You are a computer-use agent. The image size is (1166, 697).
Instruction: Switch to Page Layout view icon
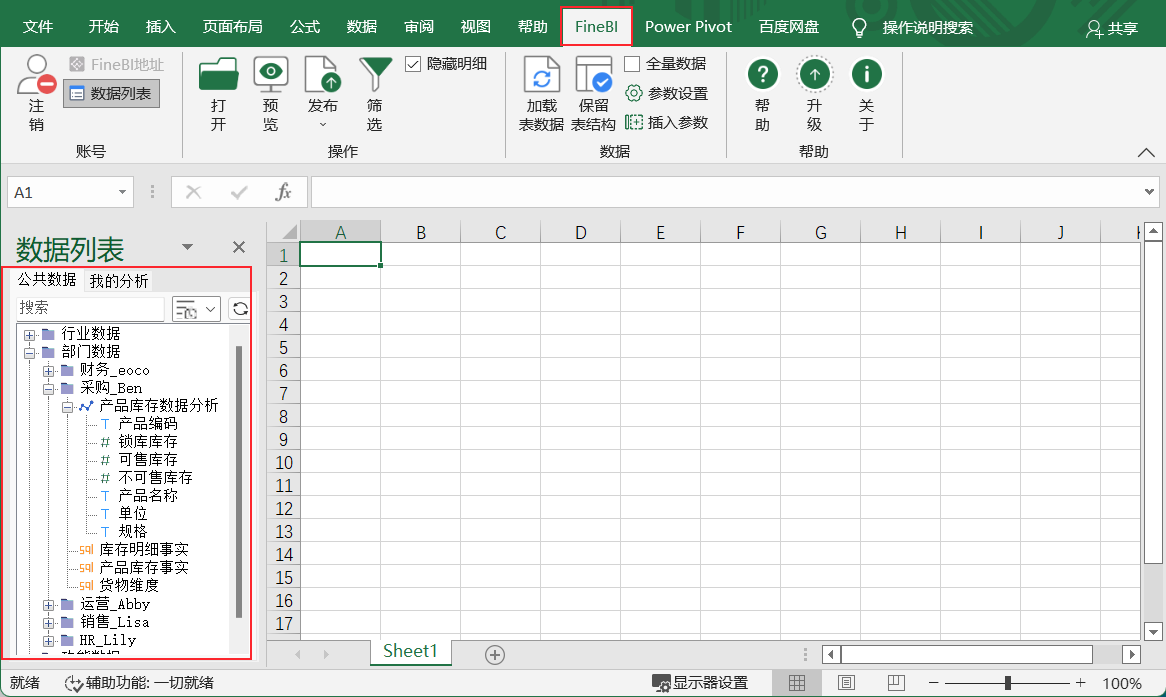pos(846,683)
